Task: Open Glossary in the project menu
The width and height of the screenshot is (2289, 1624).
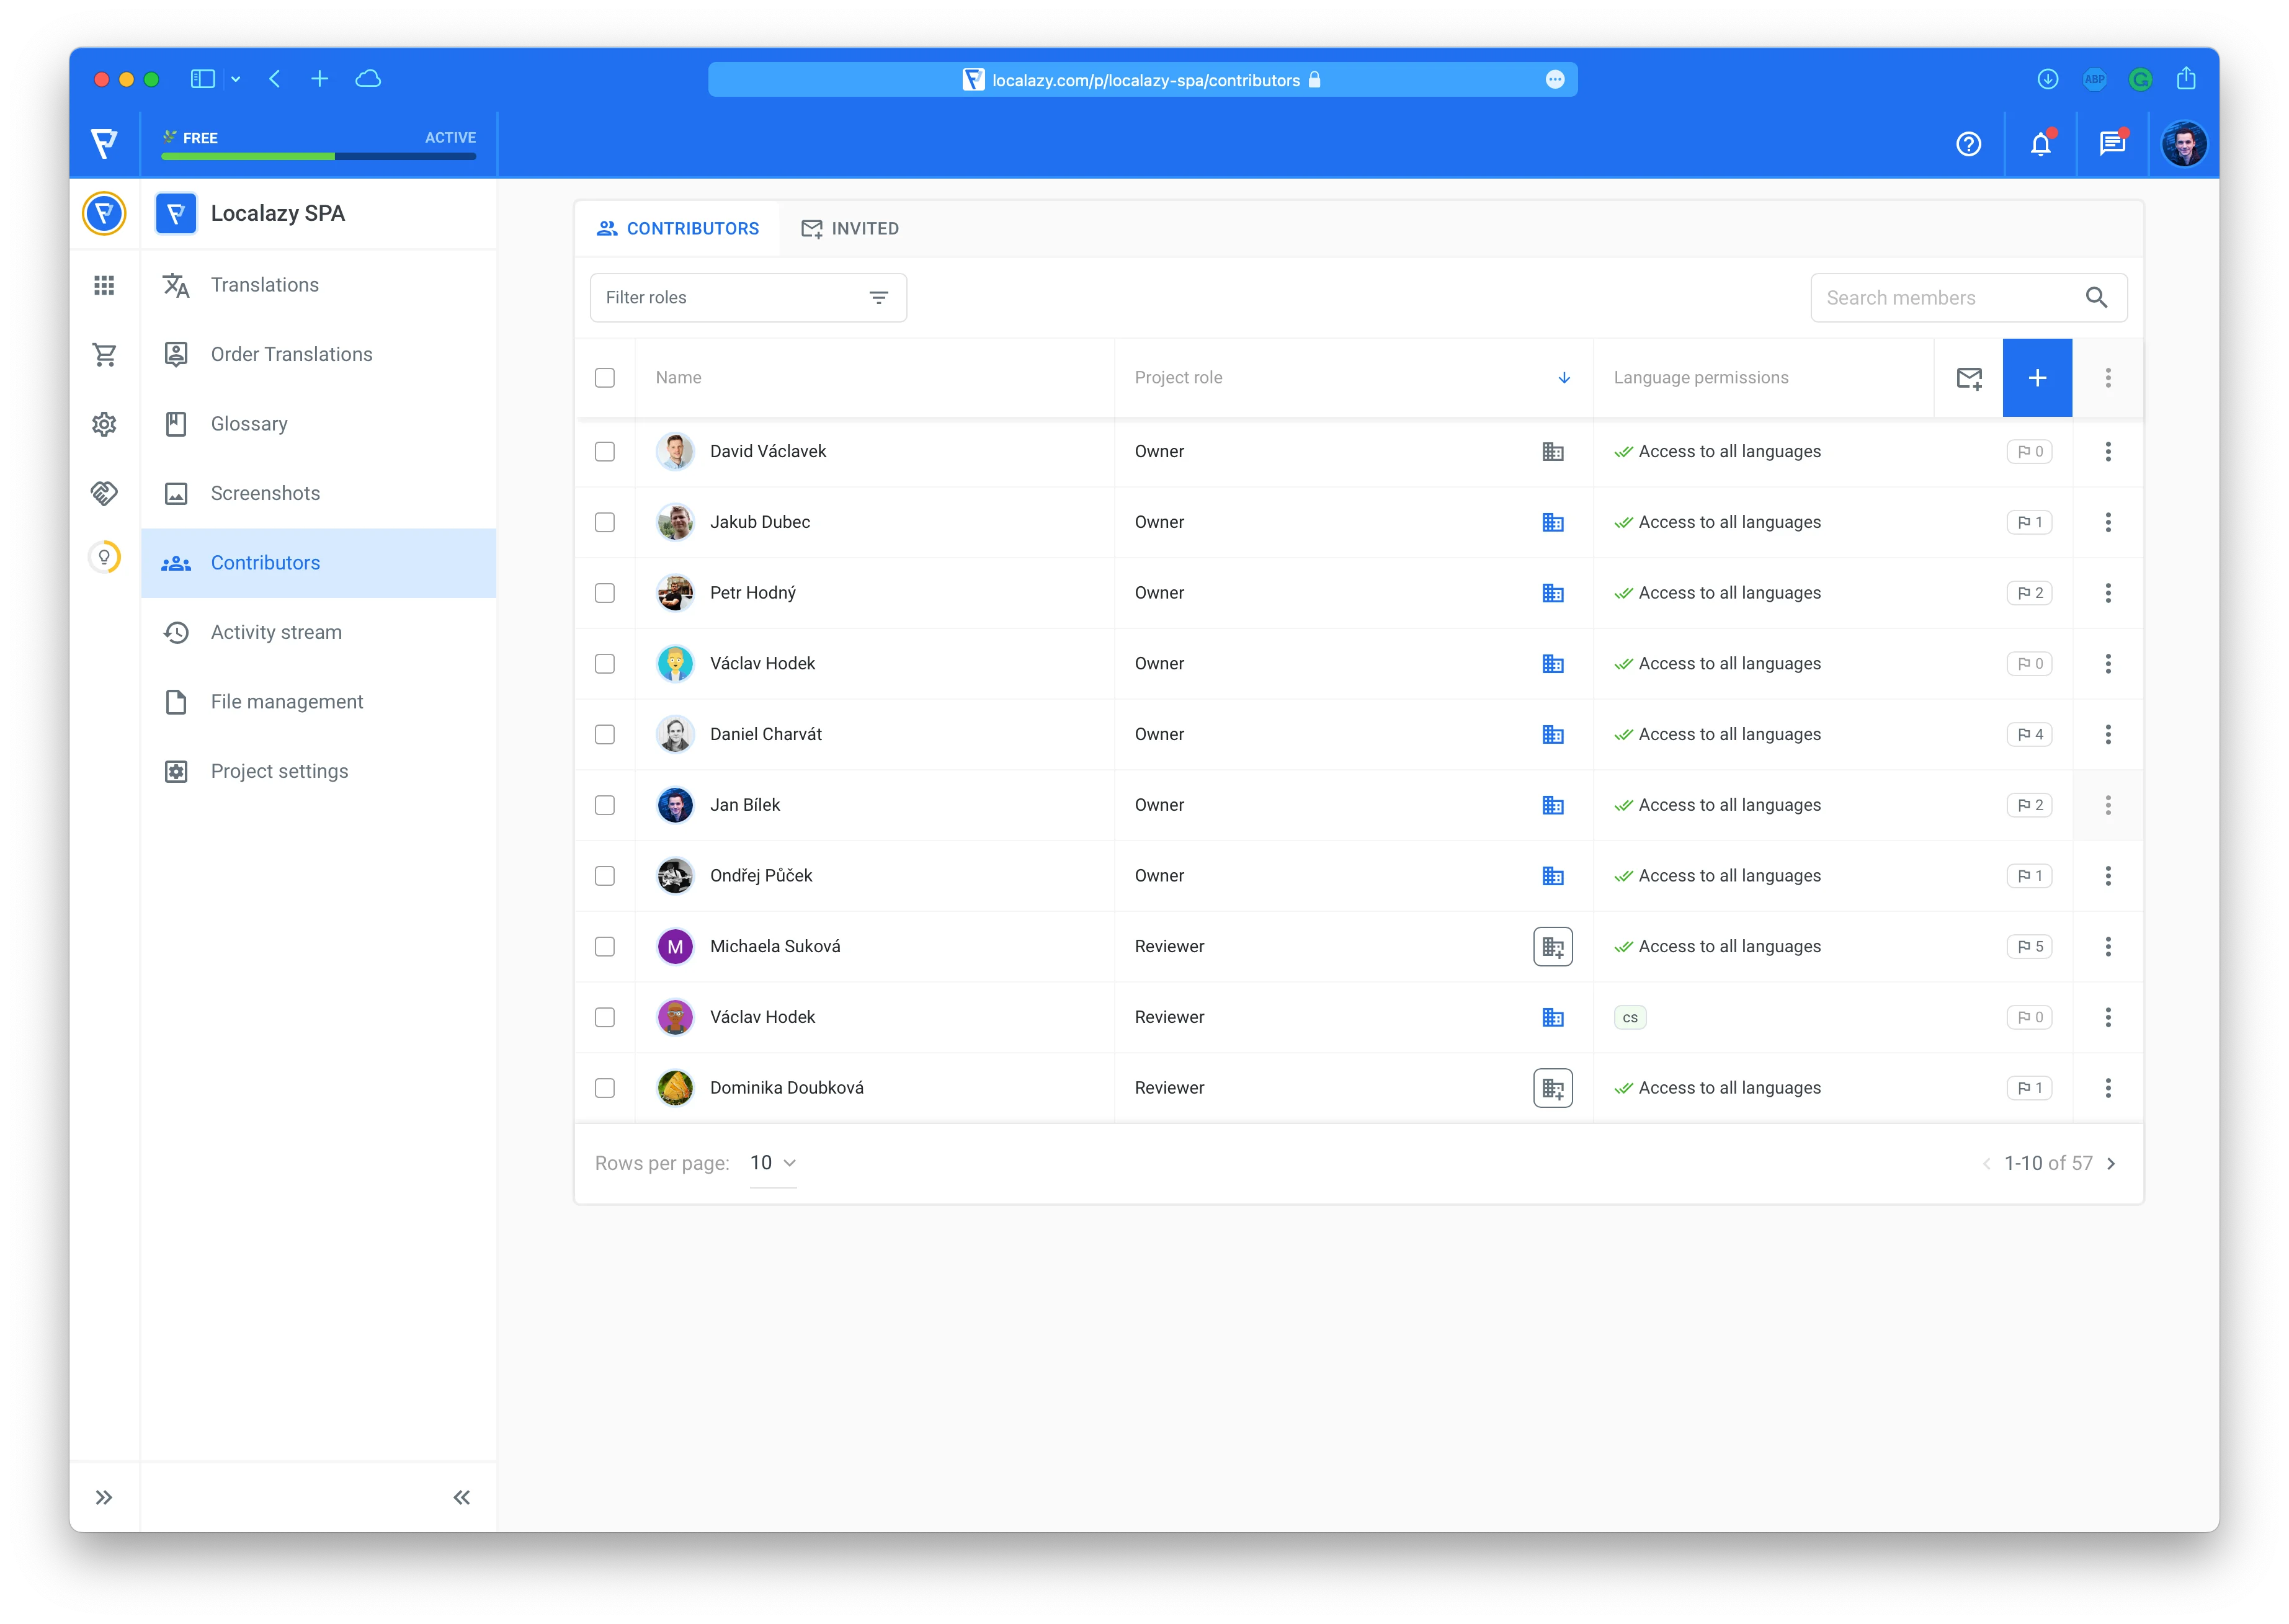Action: point(249,424)
